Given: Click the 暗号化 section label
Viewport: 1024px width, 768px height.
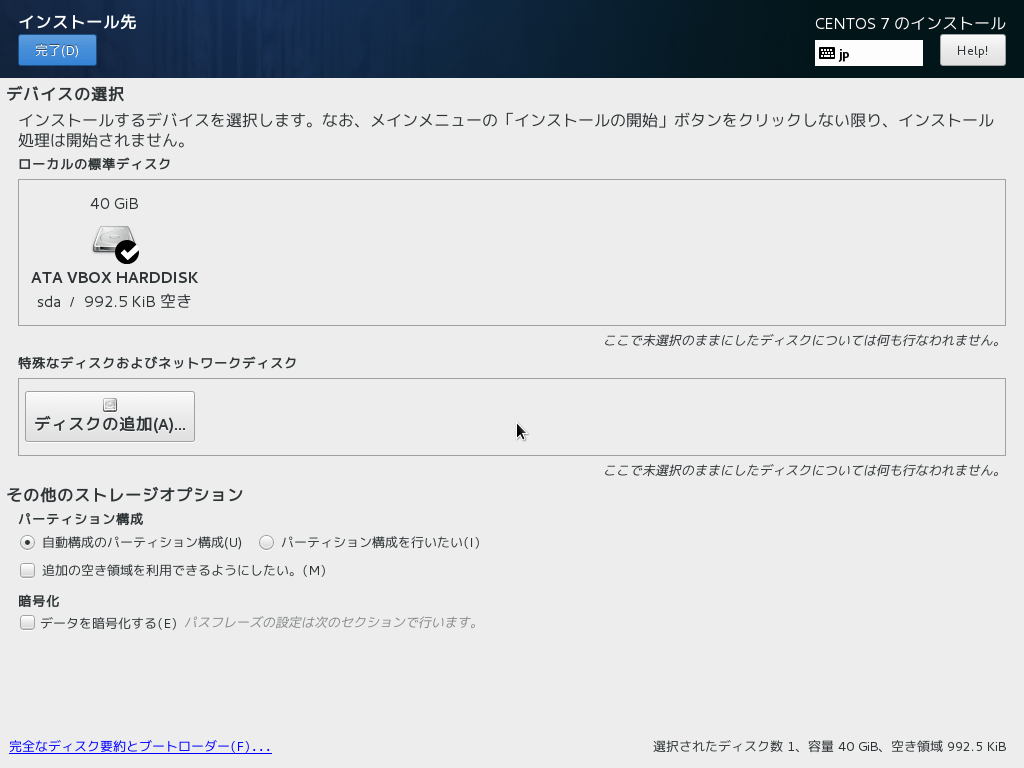Looking at the screenshot, I should pyautogui.click(x=37, y=601).
